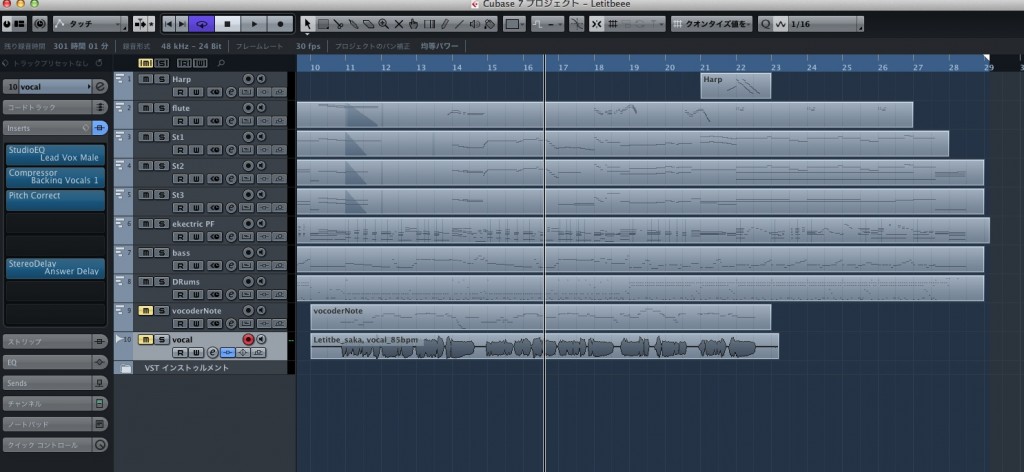Viewport: 1024px width, 472px height.
Task: Toggle monitor speaker on DRums track
Action: pyautogui.click(x=261, y=281)
